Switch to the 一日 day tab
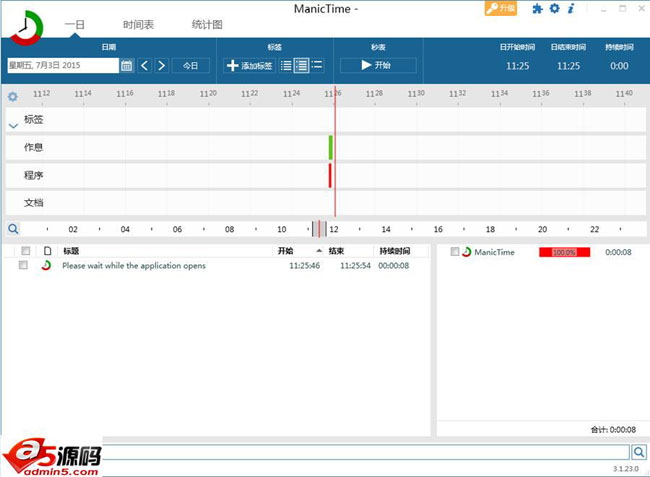Screen dimensions: 650x477 pos(75,25)
